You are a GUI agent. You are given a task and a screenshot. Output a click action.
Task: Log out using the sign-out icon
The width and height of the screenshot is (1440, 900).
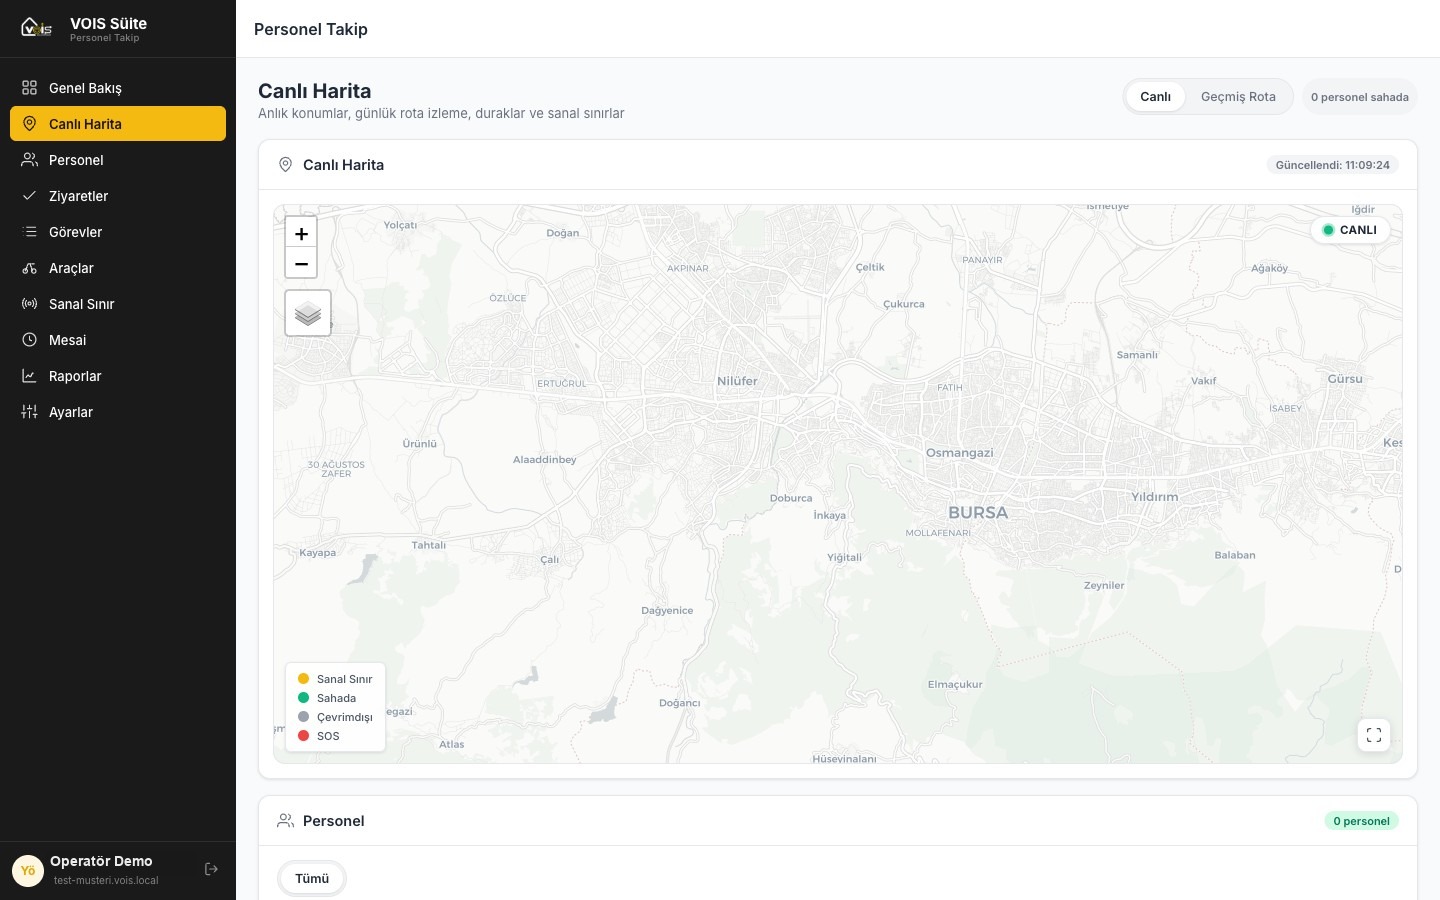tap(211, 869)
